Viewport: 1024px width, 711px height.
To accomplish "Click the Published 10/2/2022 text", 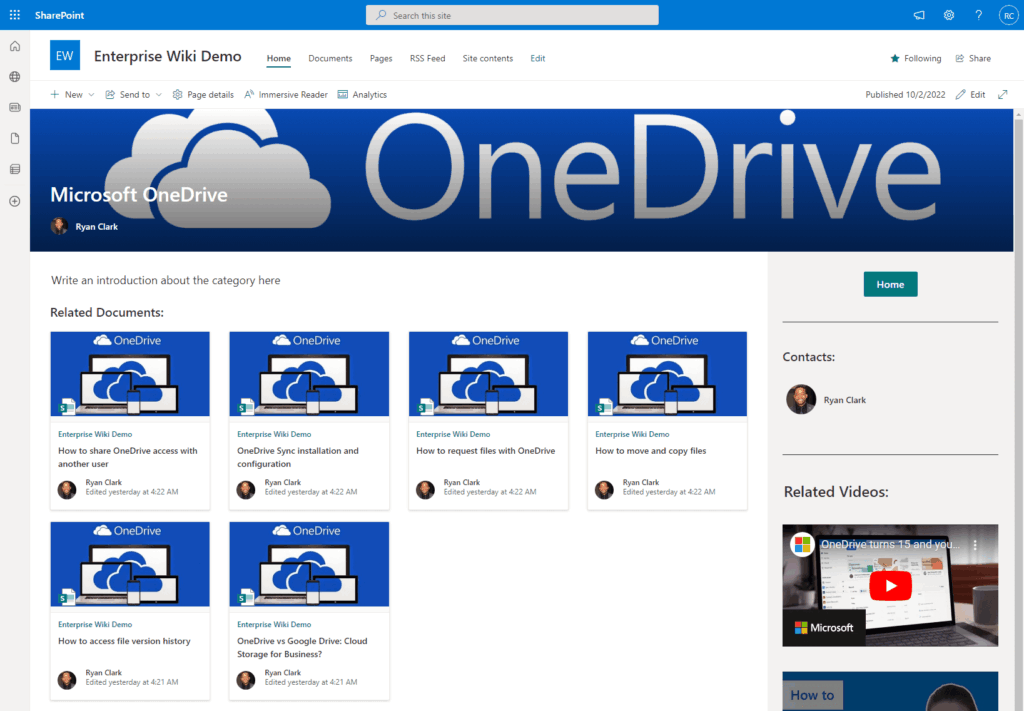I will [905, 95].
